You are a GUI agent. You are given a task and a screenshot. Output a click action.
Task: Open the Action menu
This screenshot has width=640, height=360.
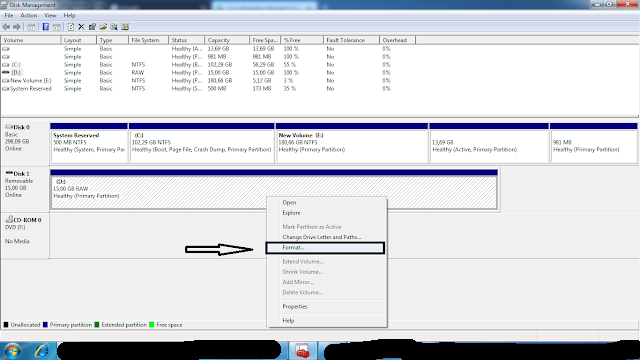click(29, 16)
